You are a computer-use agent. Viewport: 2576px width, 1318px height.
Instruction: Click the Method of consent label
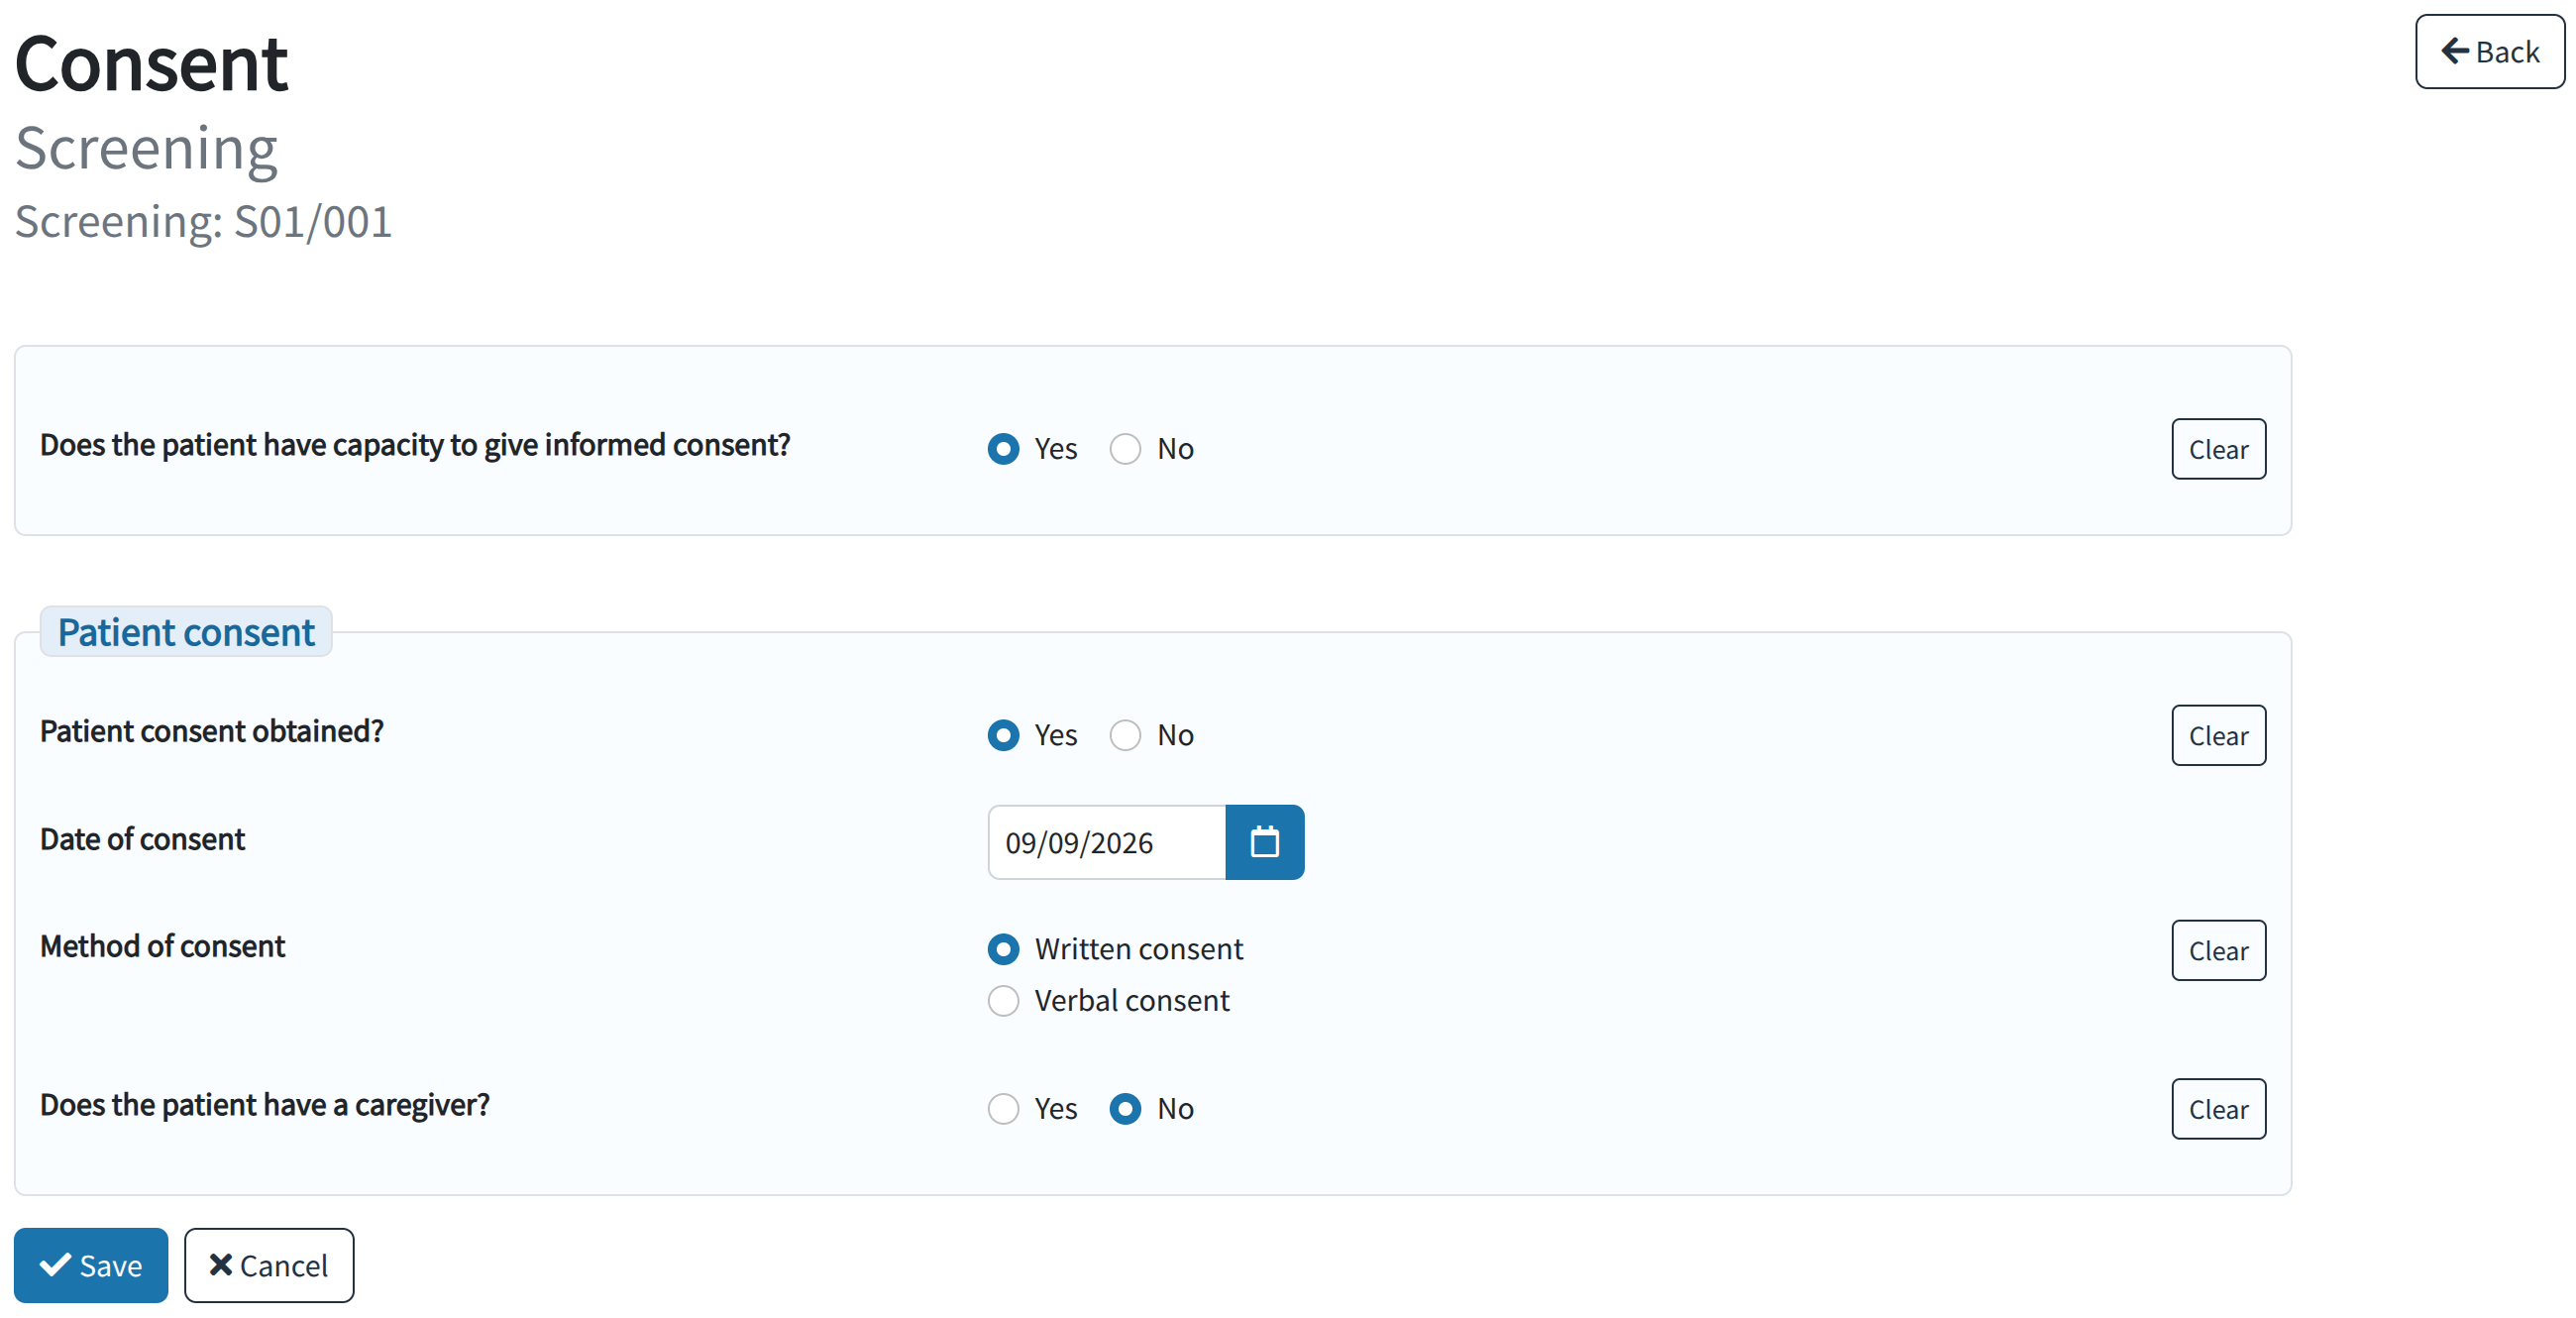click(163, 946)
